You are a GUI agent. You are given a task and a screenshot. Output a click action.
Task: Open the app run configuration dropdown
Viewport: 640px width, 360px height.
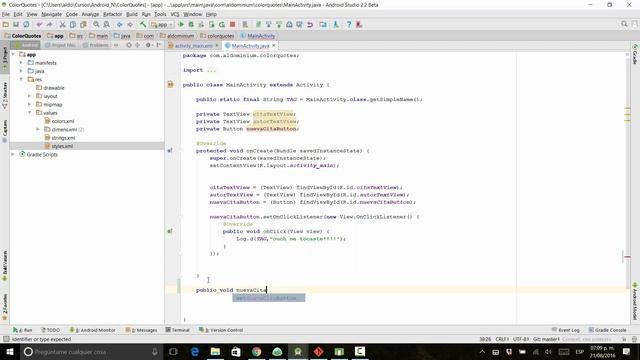pyautogui.click(x=162, y=24)
